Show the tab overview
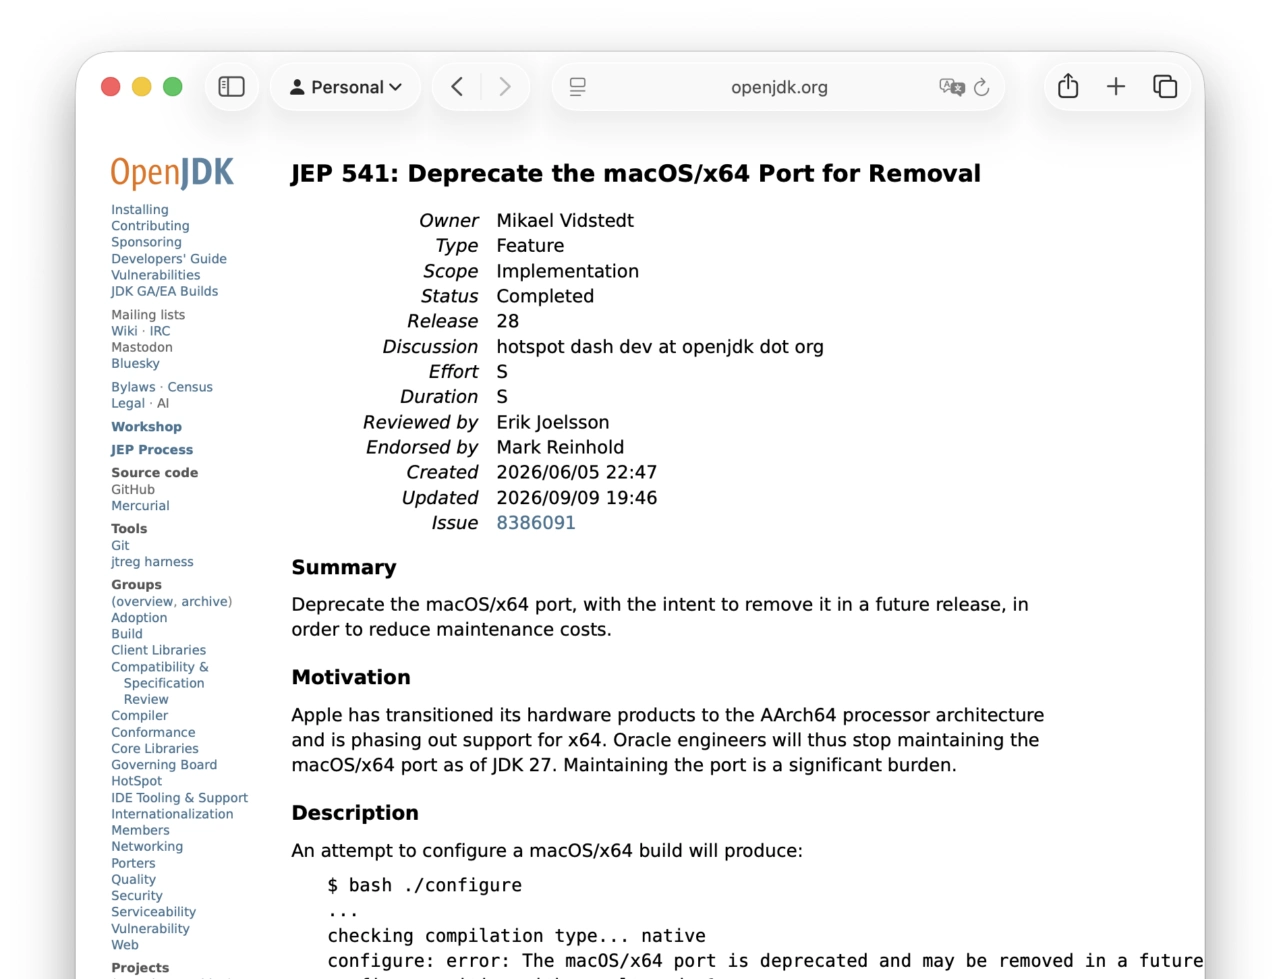The height and width of the screenshot is (979, 1280). (x=1165, y=87)
